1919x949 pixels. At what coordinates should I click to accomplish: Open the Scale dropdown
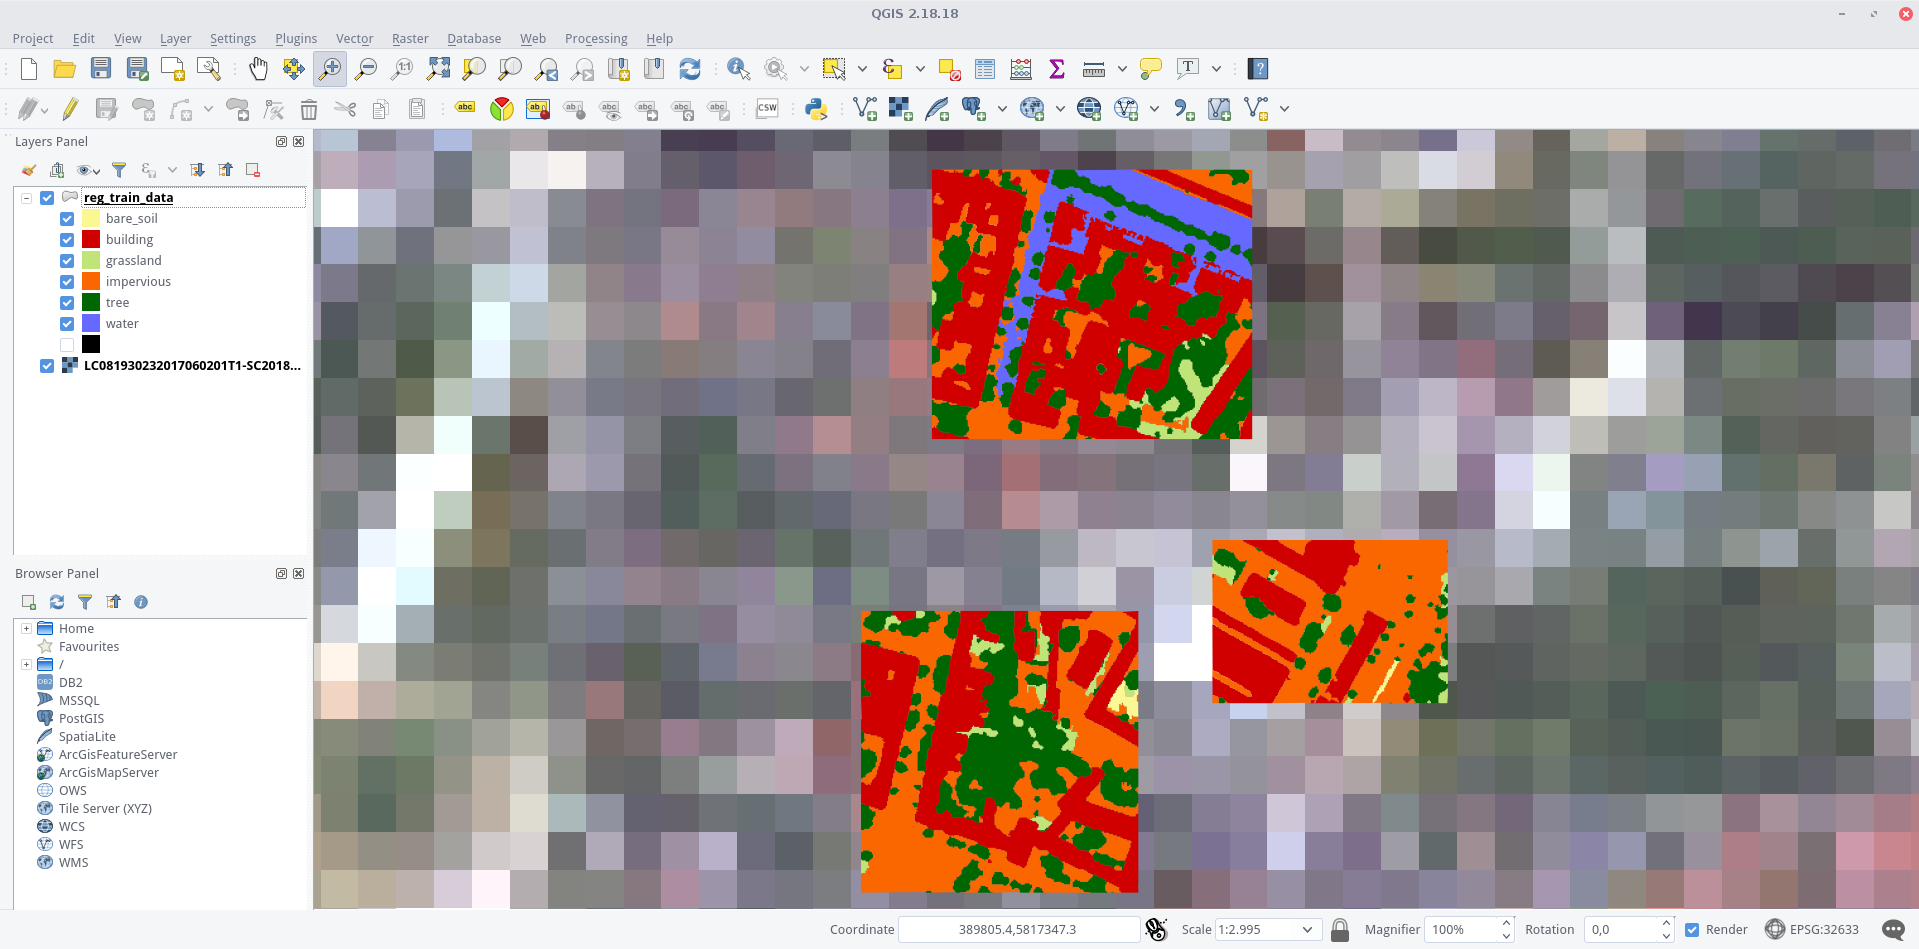click(x=1307, y=930)
